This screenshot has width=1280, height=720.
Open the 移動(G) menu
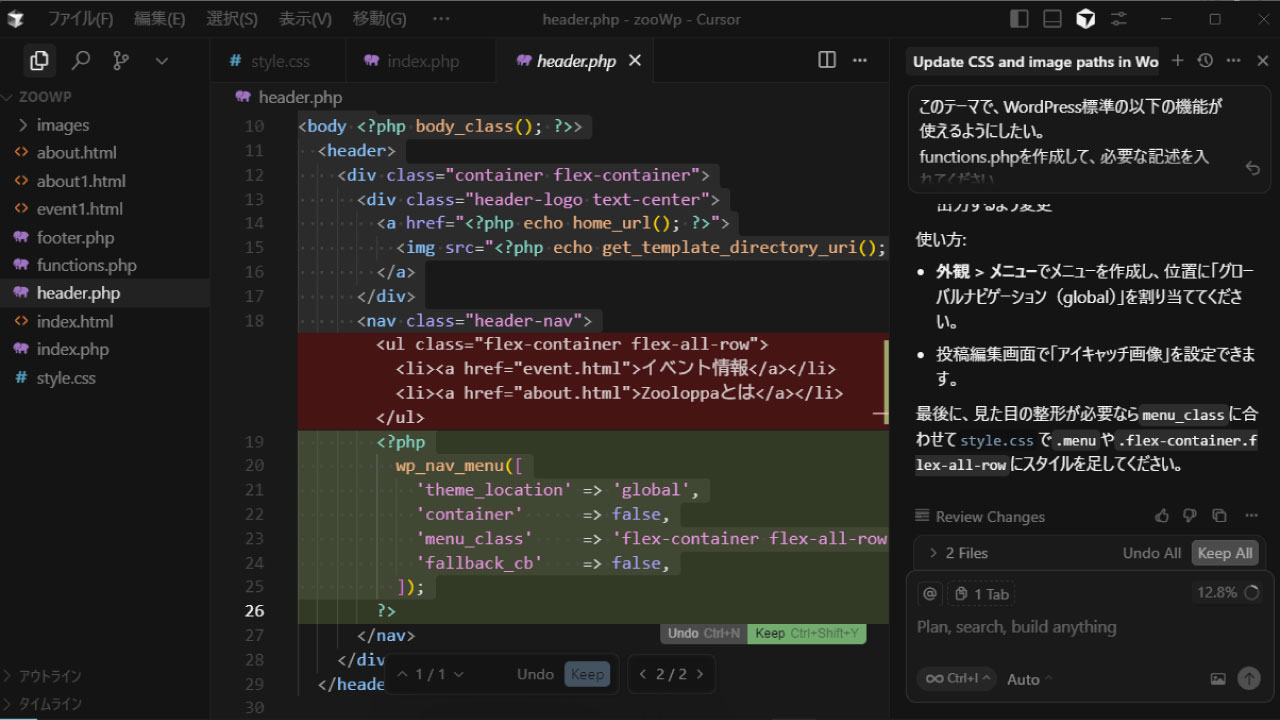pyautogui.click(x=380, y=19)
